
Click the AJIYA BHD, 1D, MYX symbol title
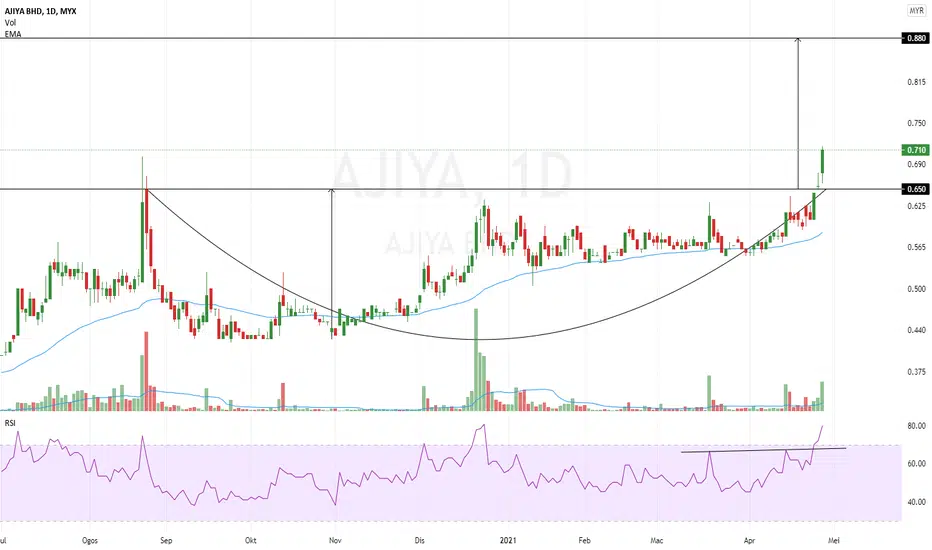(x=40, y=11)
